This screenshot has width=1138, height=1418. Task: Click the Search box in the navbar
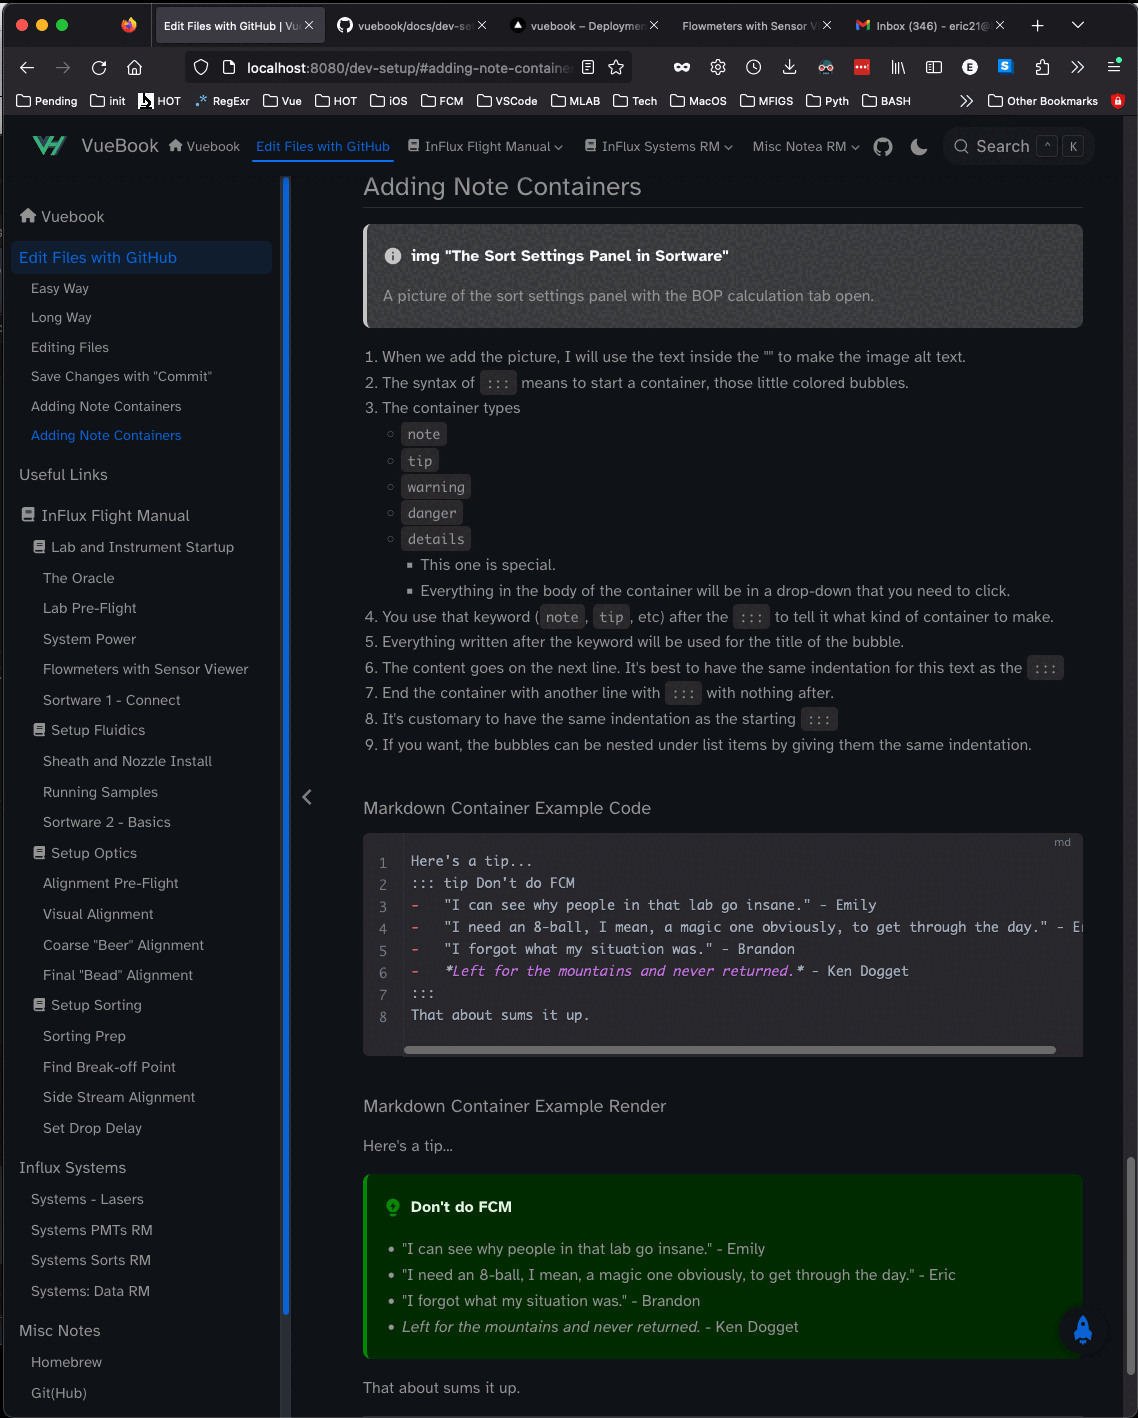(x=1019, y=147)
